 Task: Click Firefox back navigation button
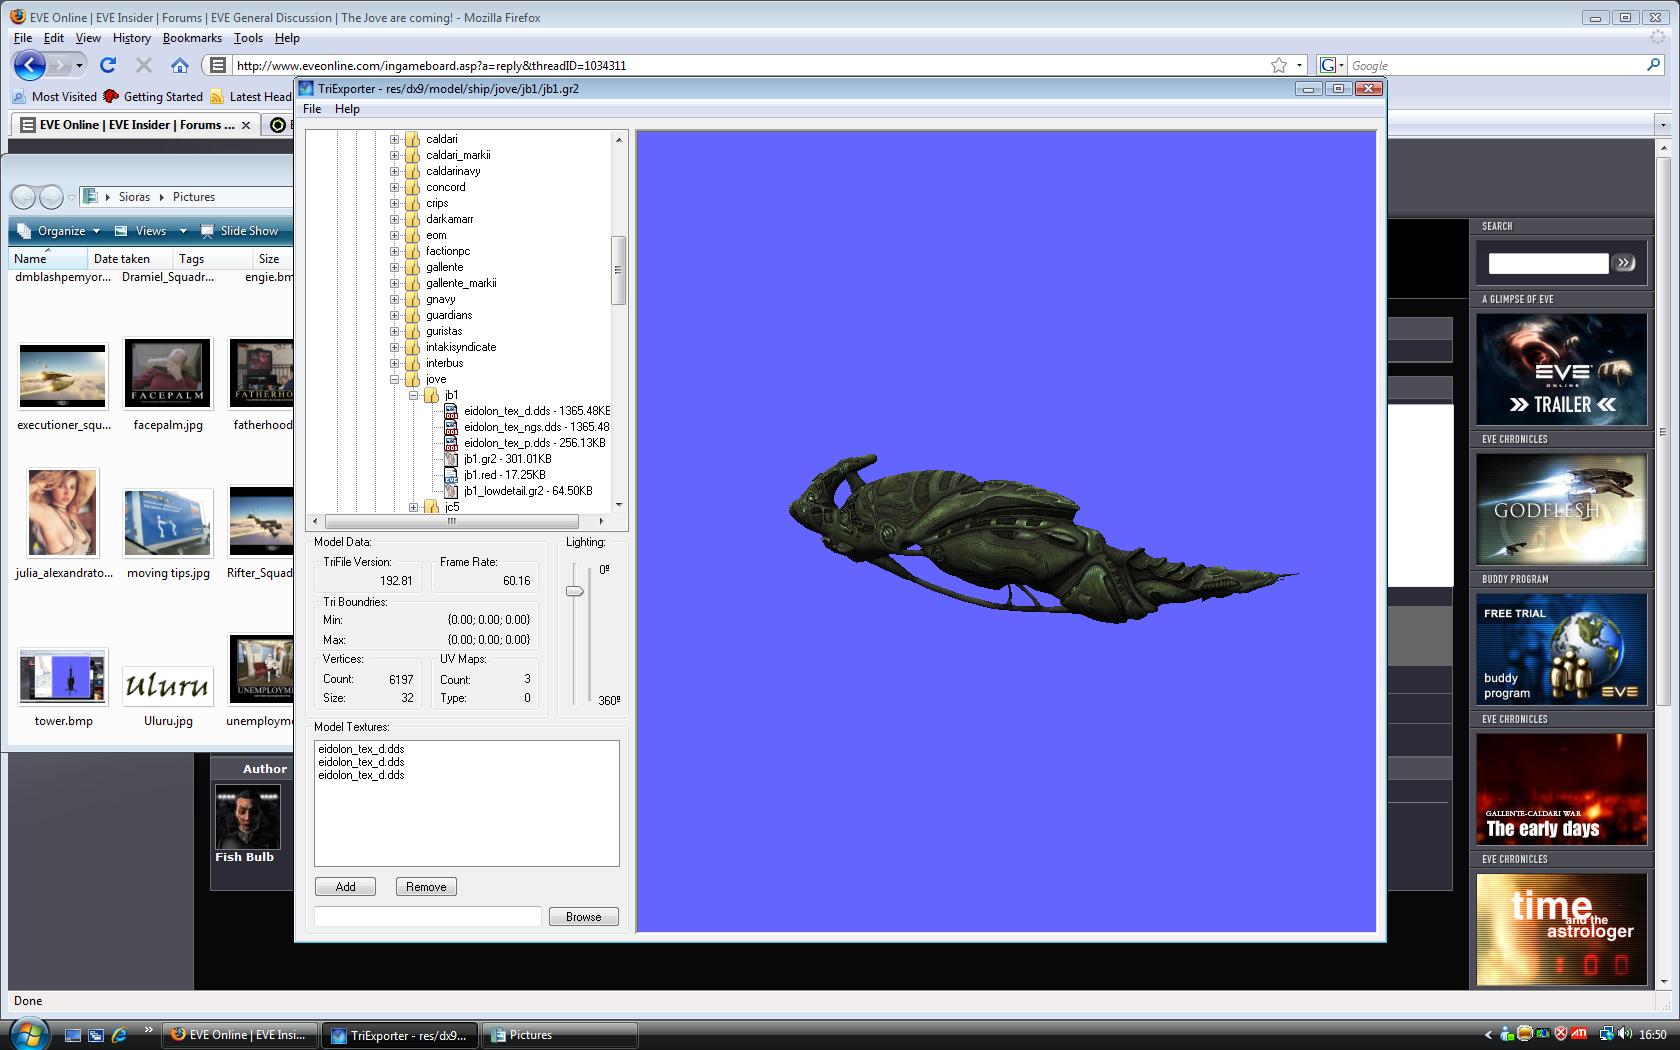click(x=30, y=66)
